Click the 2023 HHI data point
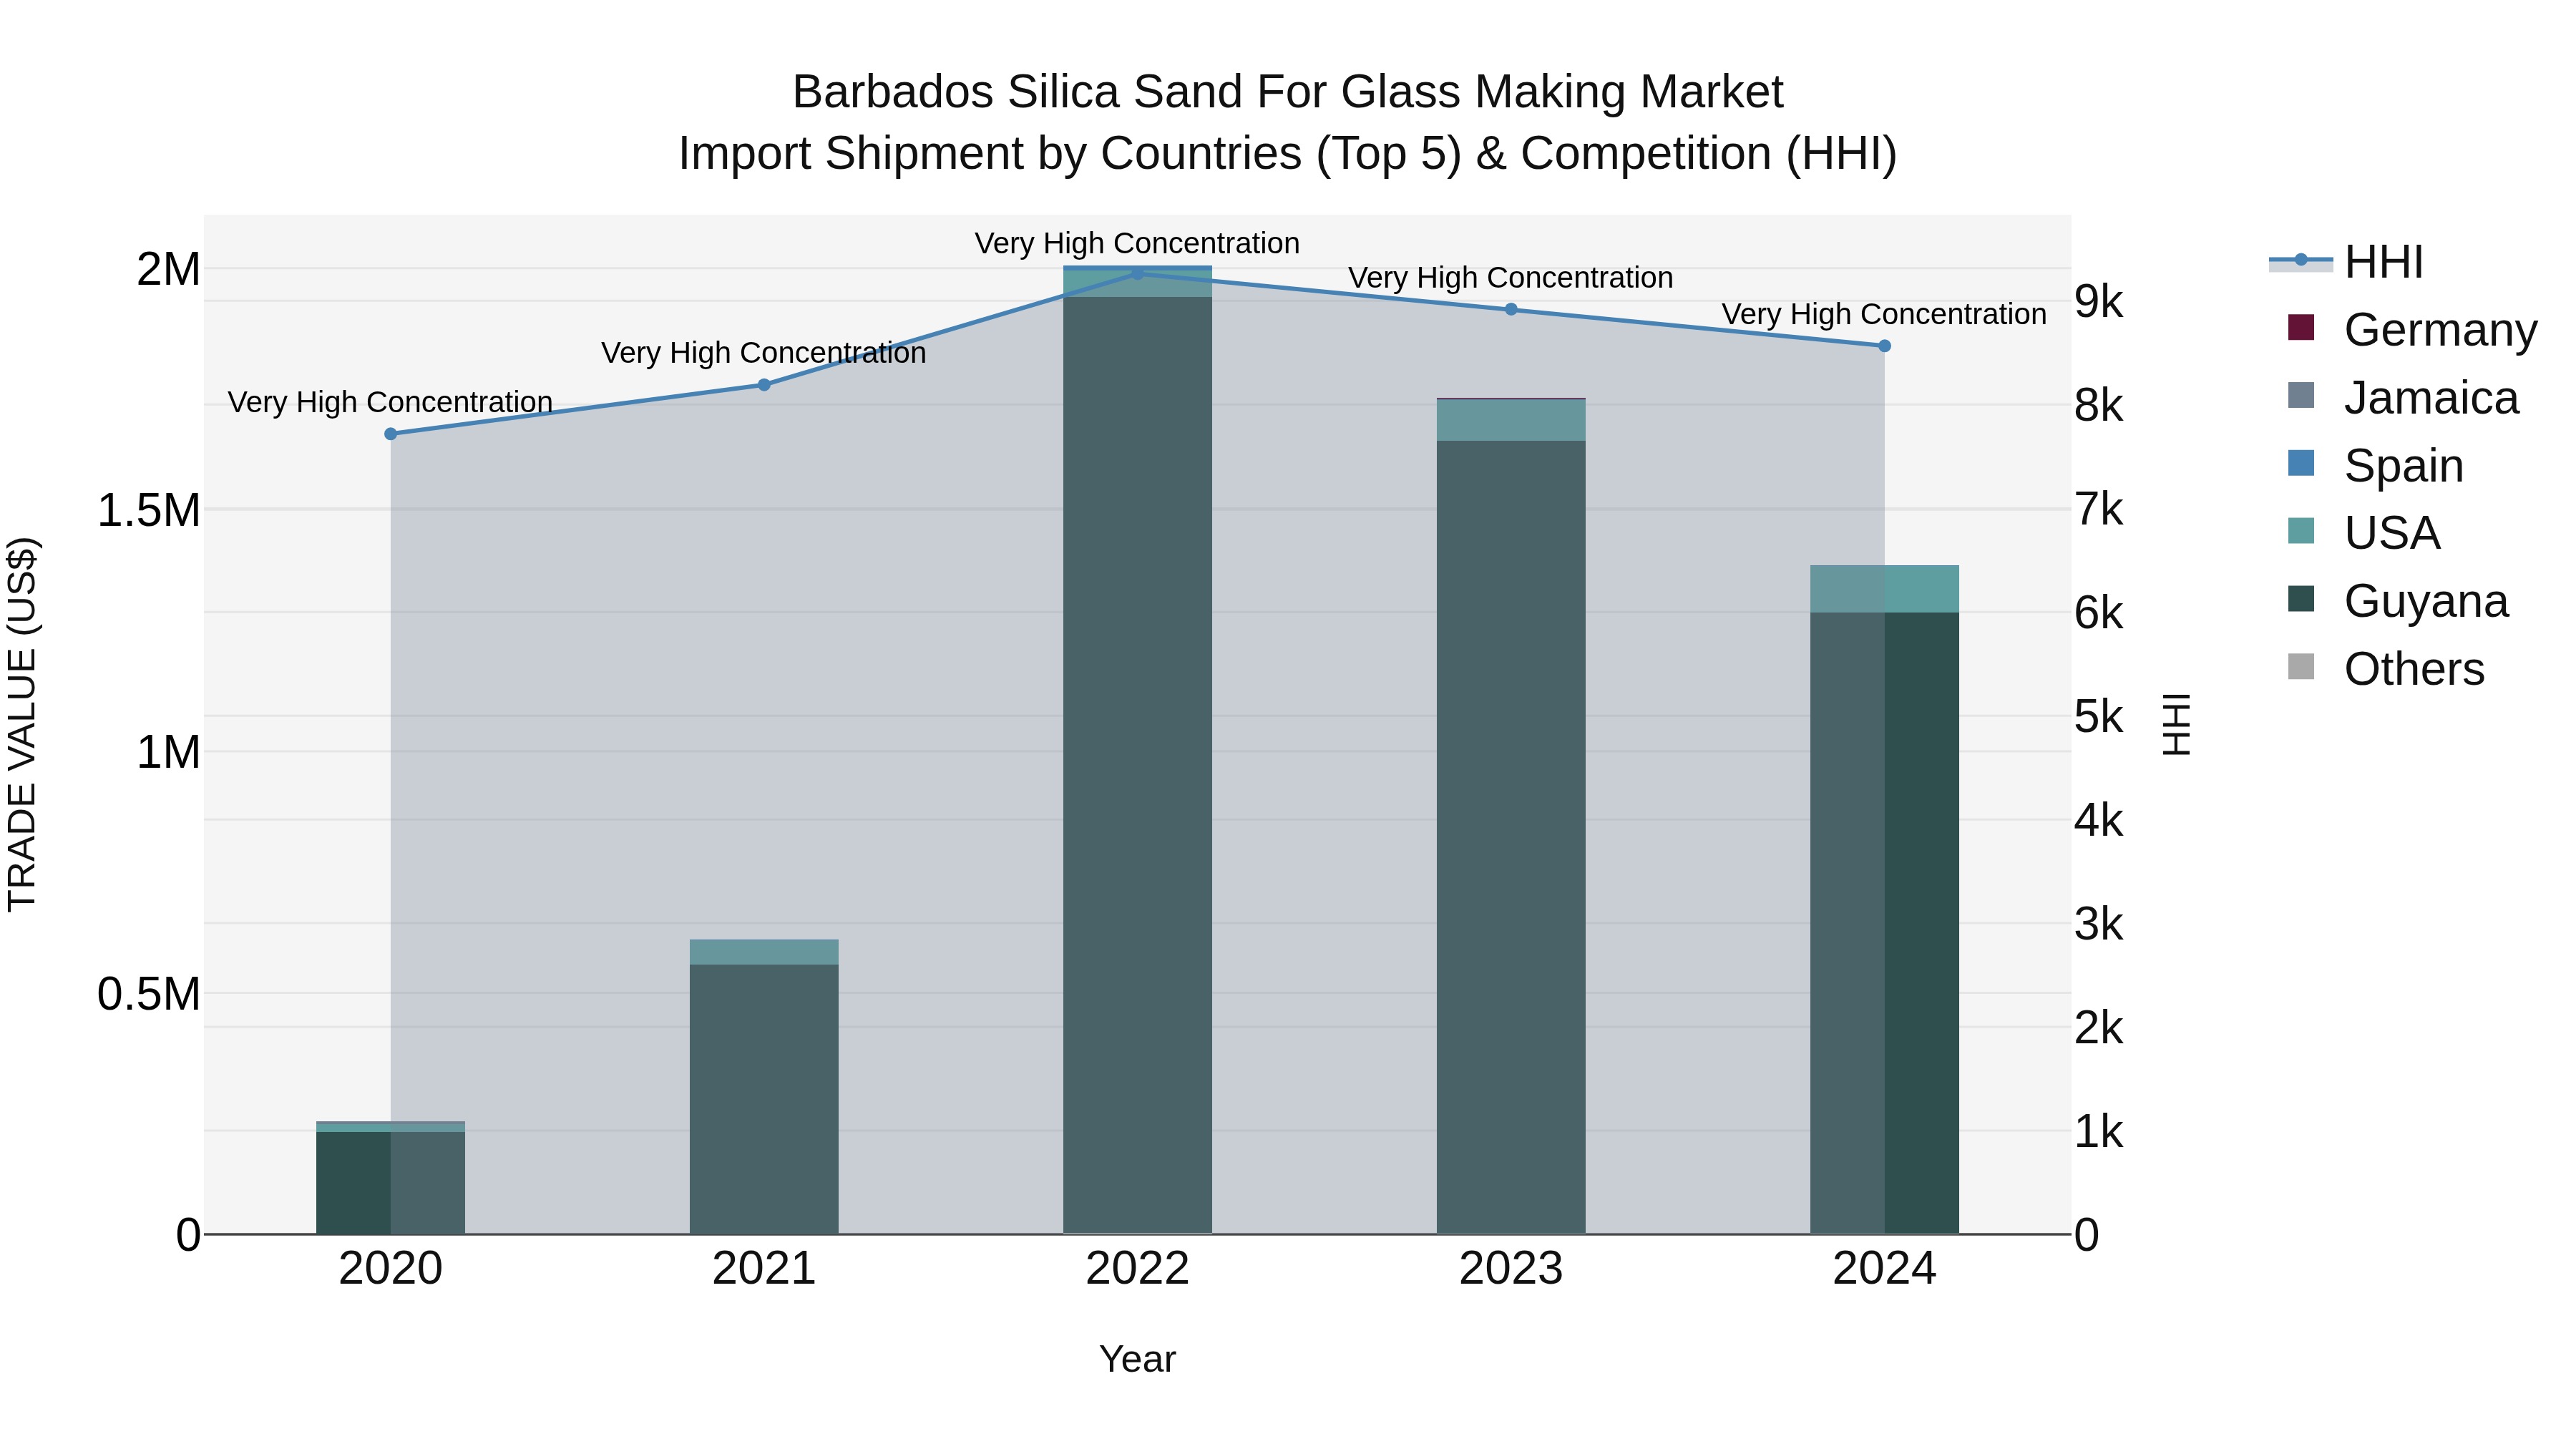 point(1511,309)
